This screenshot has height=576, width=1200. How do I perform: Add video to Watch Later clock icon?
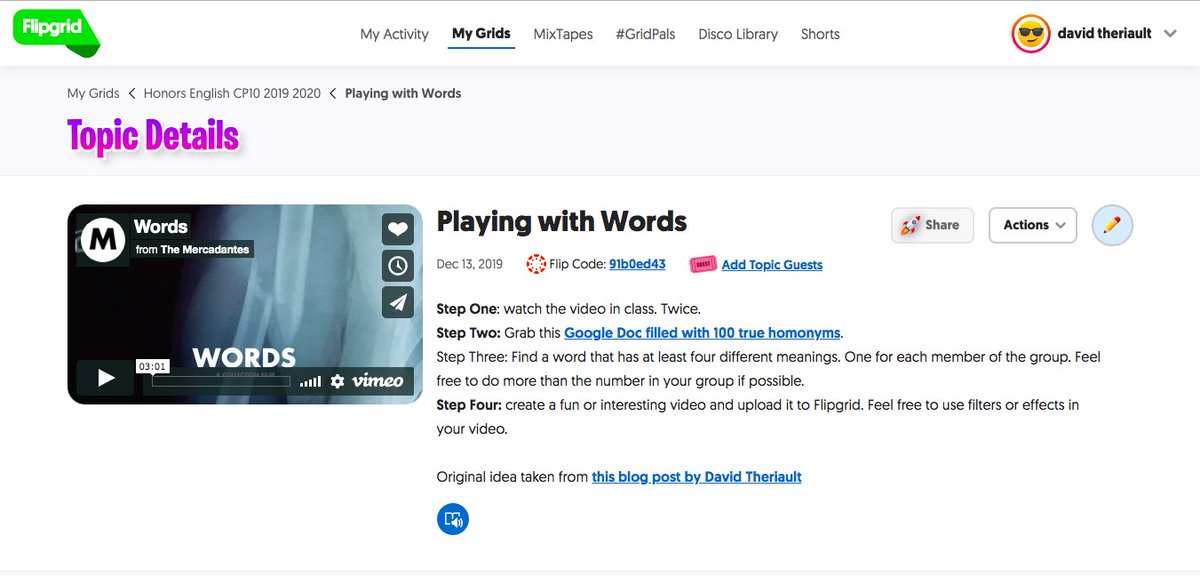pos(398,265)
